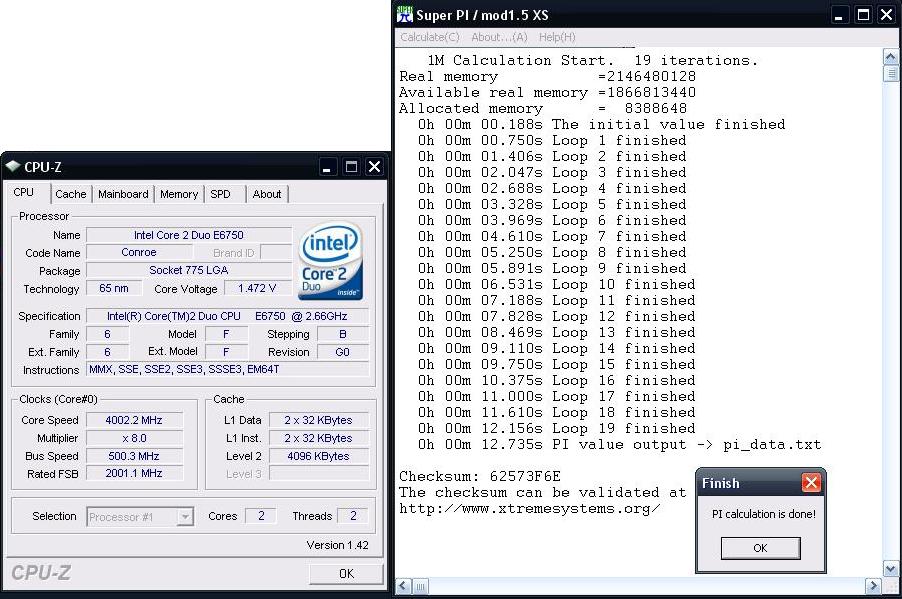Click the PI value output pi_data.txt line
This screenshot has width=902, height=599.
(620, 445)
